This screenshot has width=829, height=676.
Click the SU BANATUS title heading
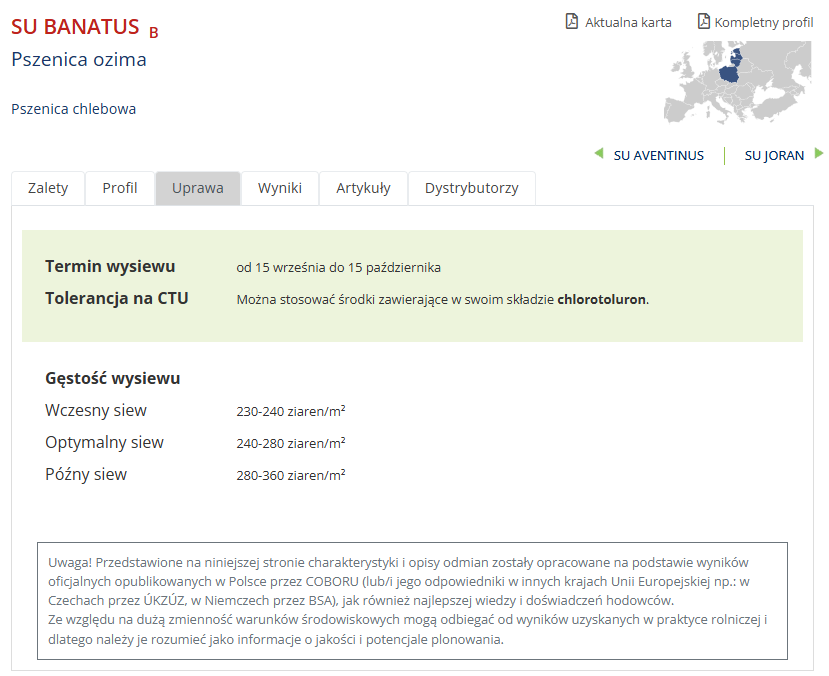point(75,27)
